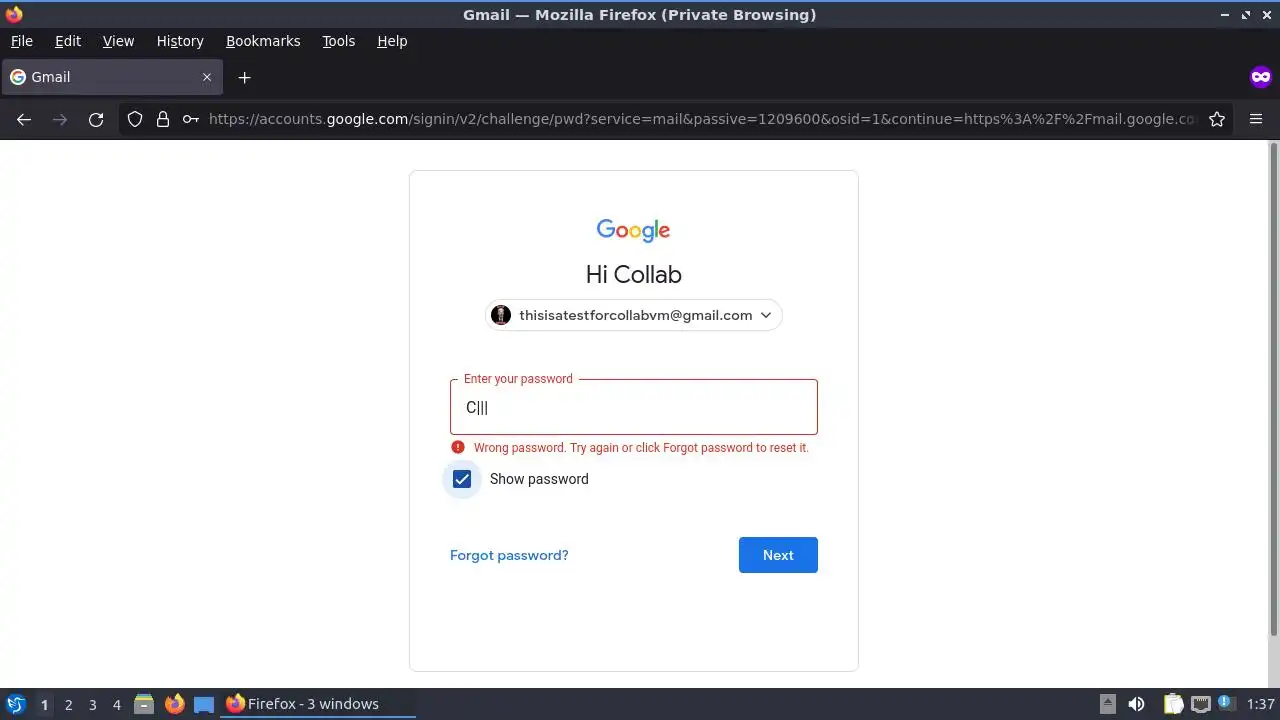
Task: Click the Next button
Action: [778, 555]
